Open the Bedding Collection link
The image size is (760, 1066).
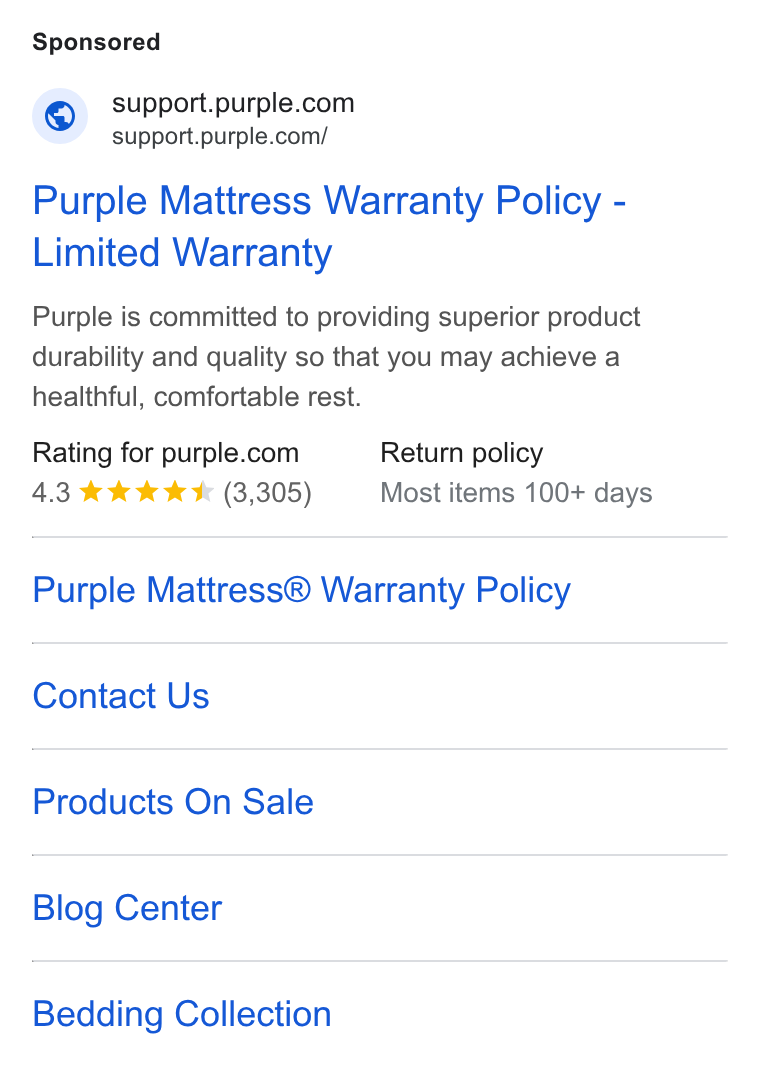click(182, 1014)
